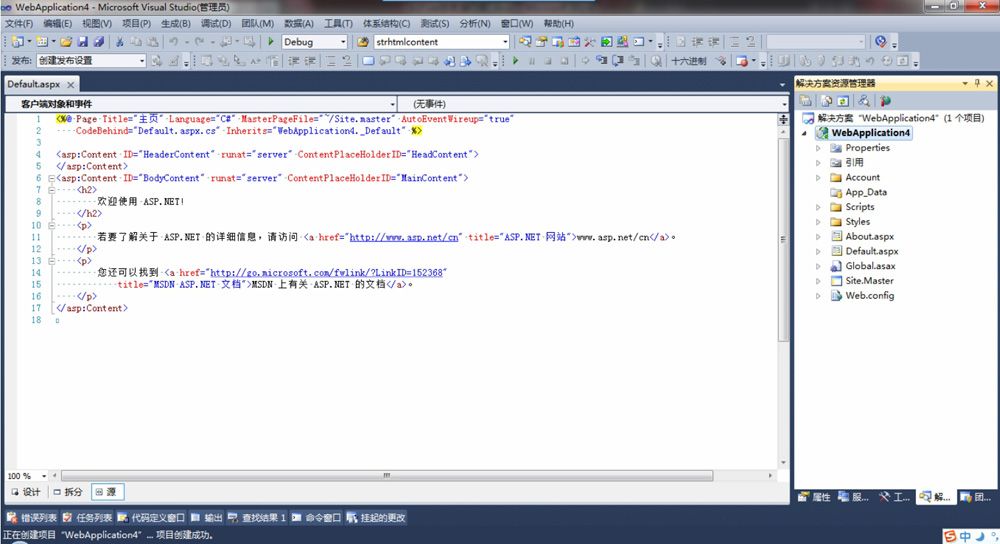Screen dimensions: 1000x544
Task: Collapse the p block on line 10
Action: click(x=52, y=226)
